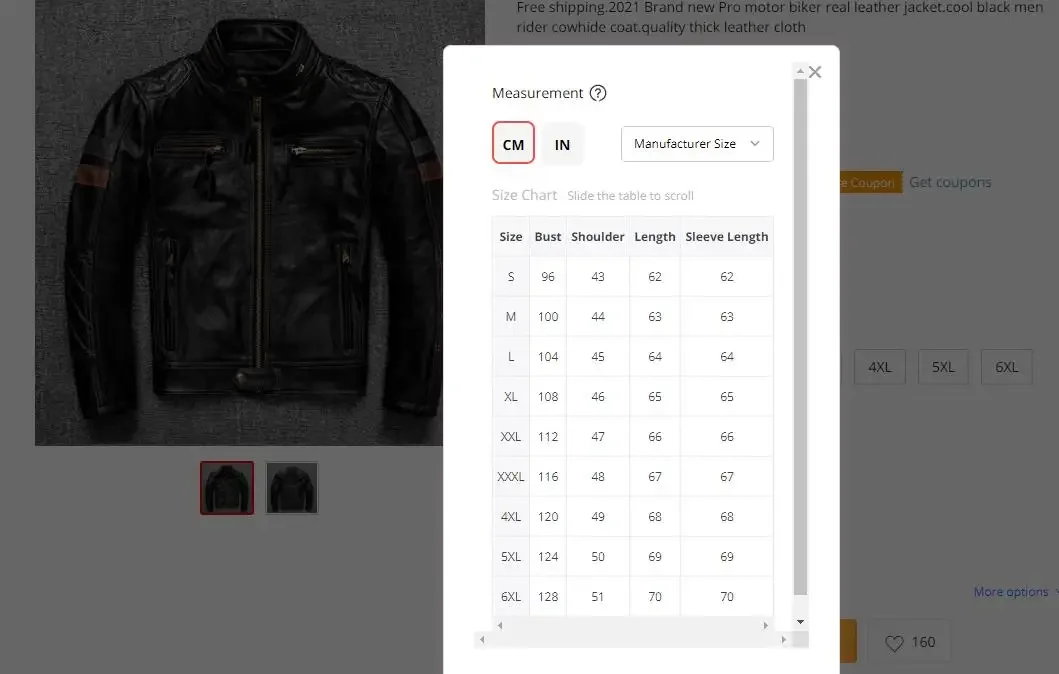The image size is (1059, 674).
Task: Click shoulder value 50 in 5XL row
Action: click(x=598, y=556)
